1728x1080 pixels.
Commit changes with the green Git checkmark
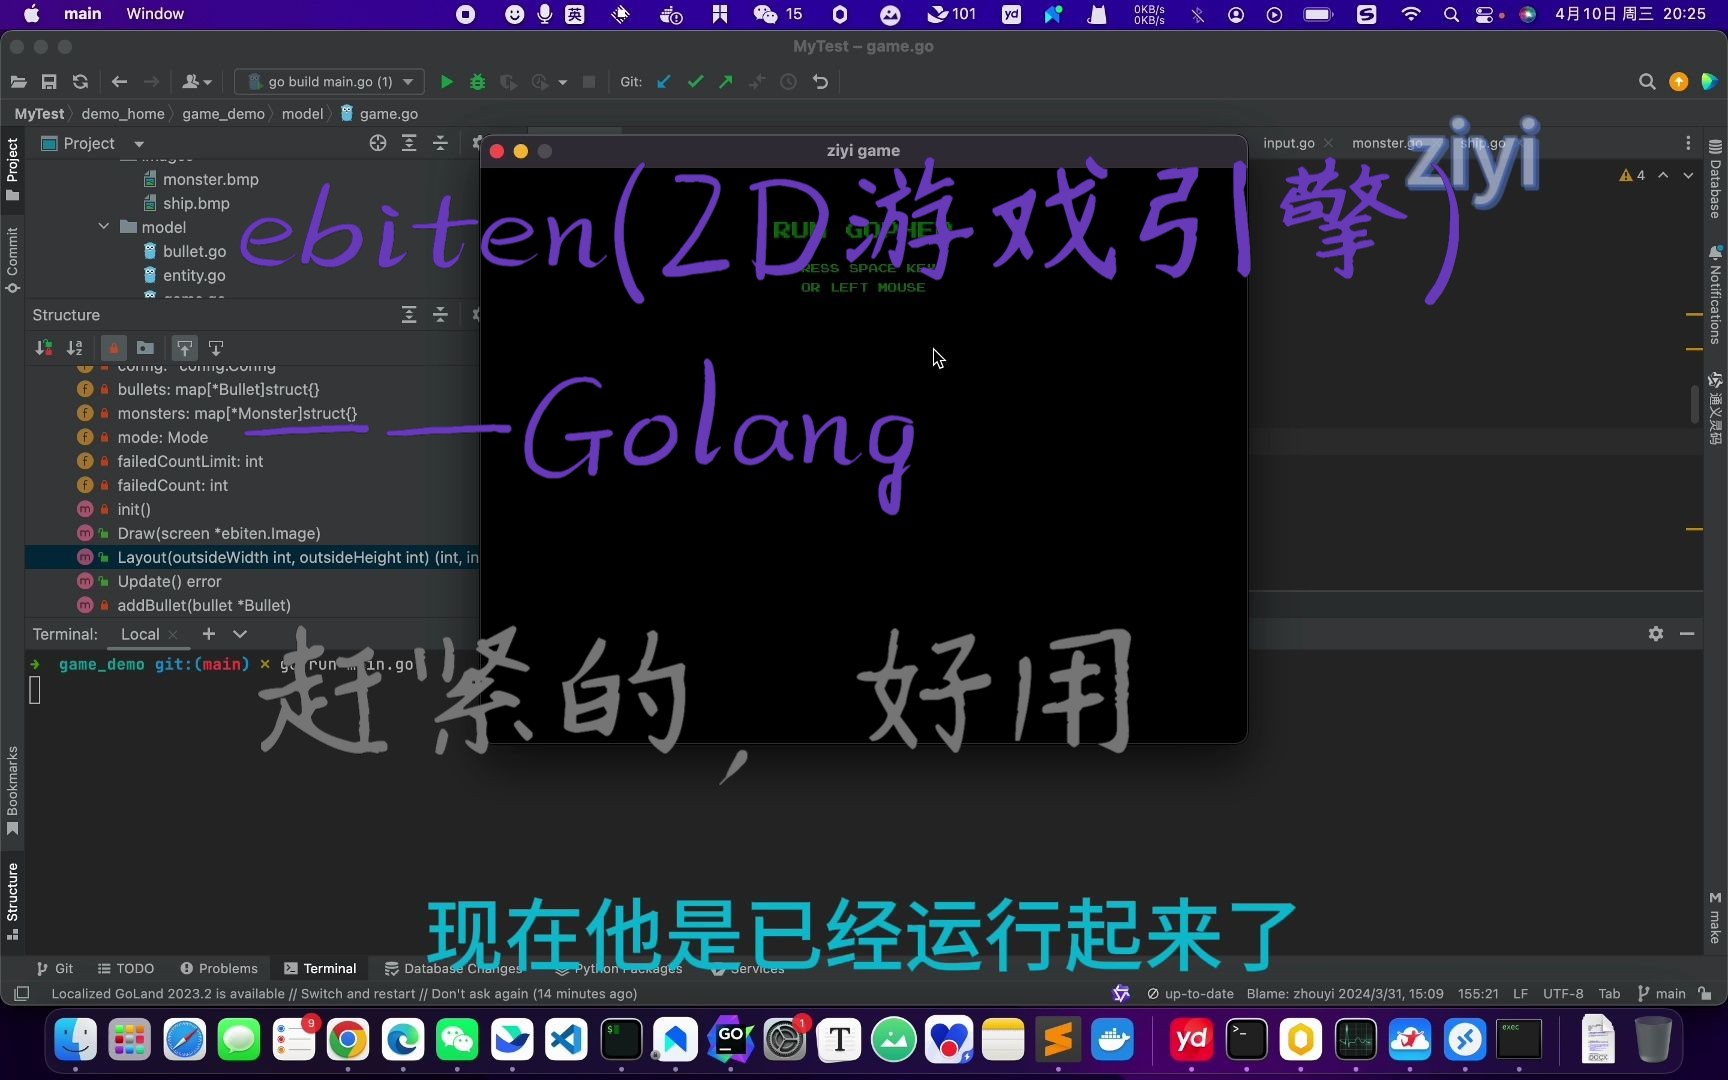(695, 82)
